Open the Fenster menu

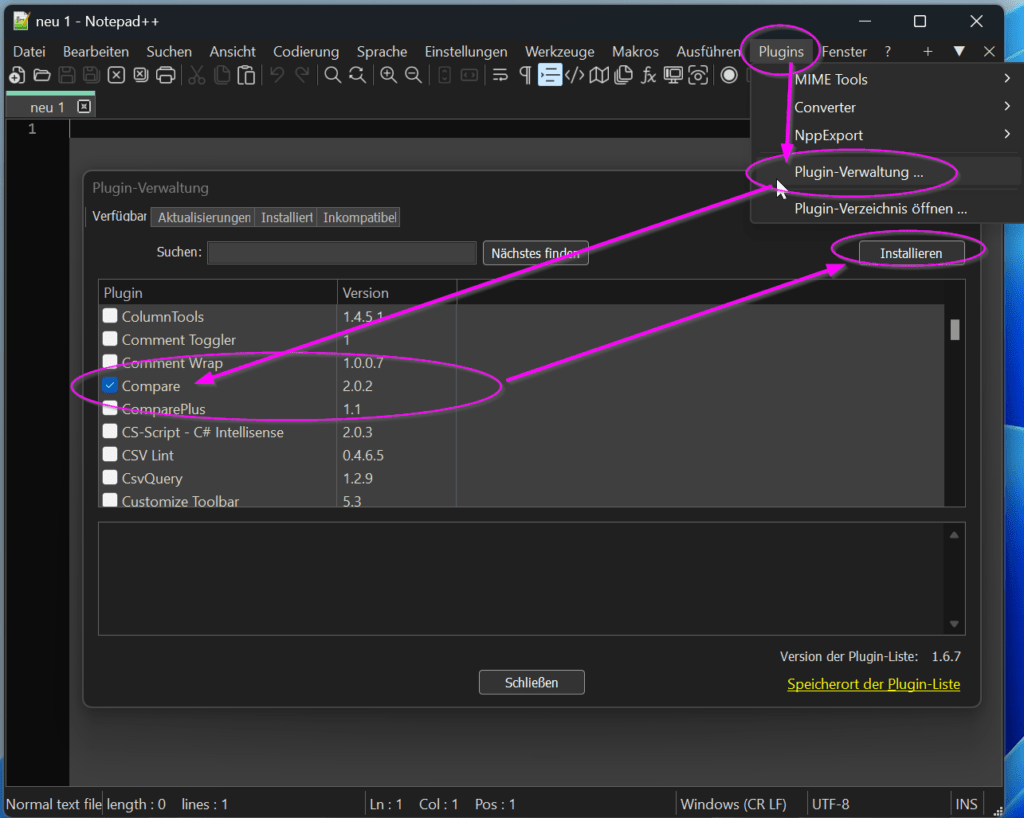[844, 52]
